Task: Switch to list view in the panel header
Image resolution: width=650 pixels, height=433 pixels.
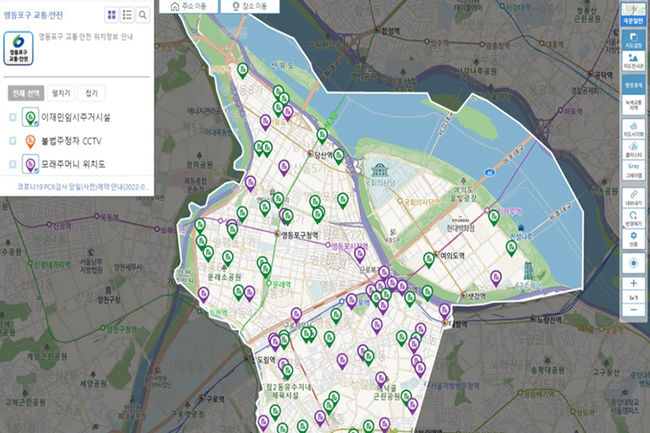Action: tap(127, 15)
